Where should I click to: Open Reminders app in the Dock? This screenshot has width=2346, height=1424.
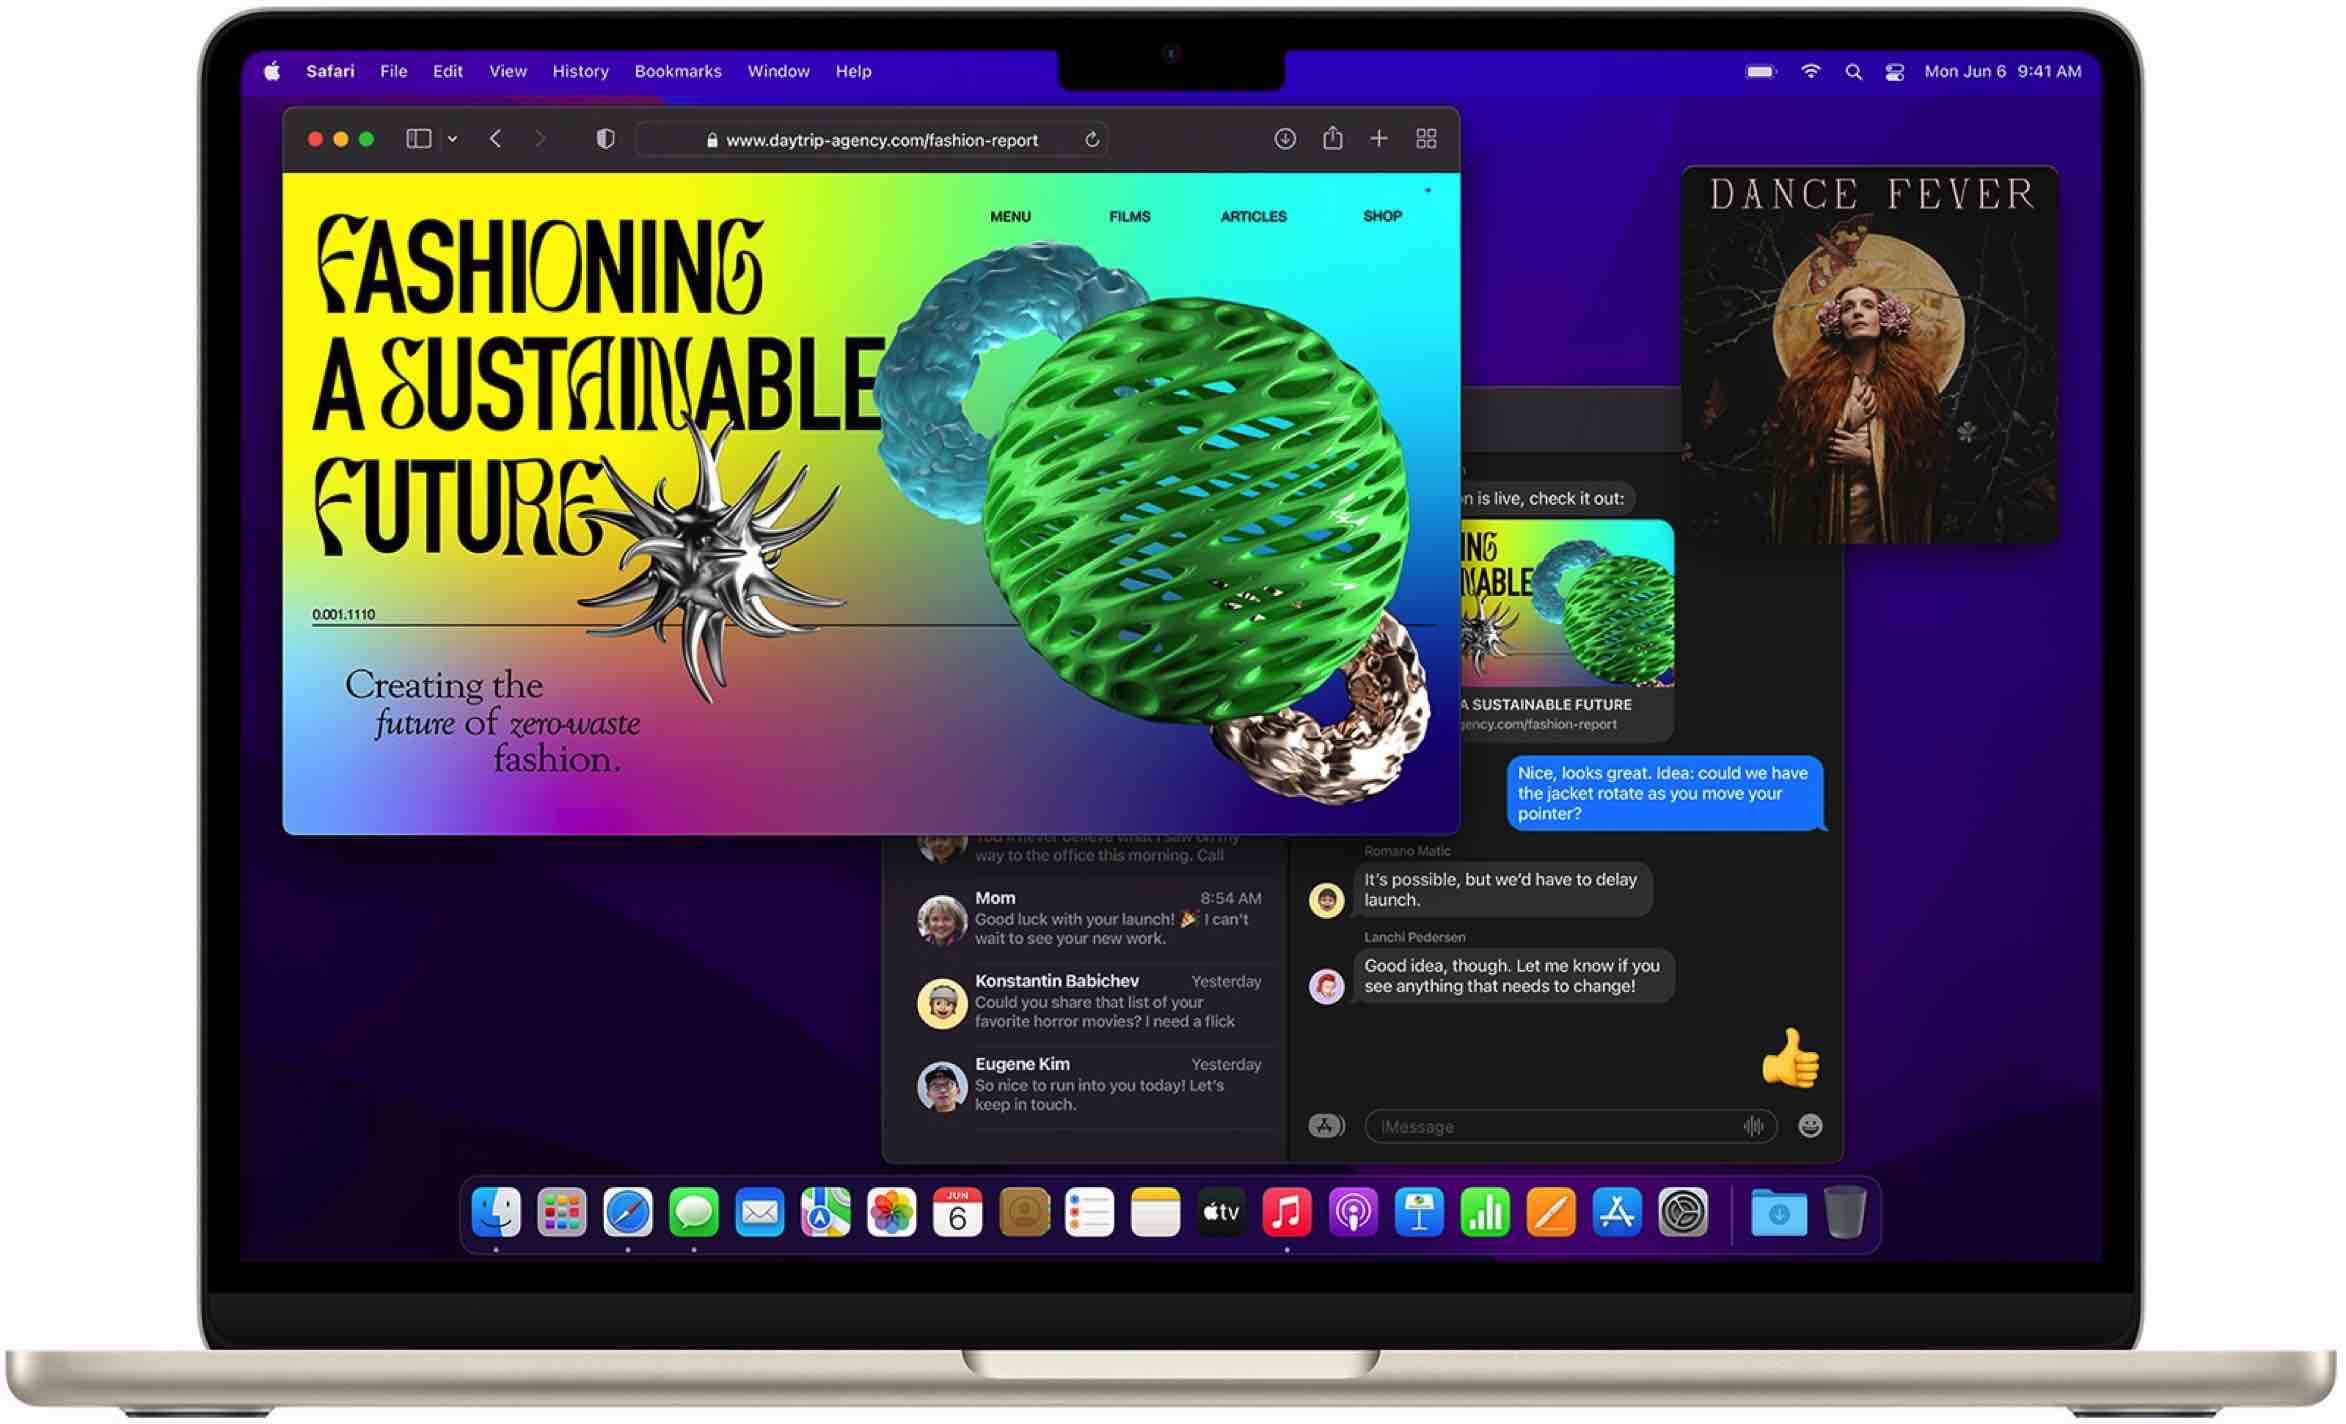click(x=1090, y=1213)
